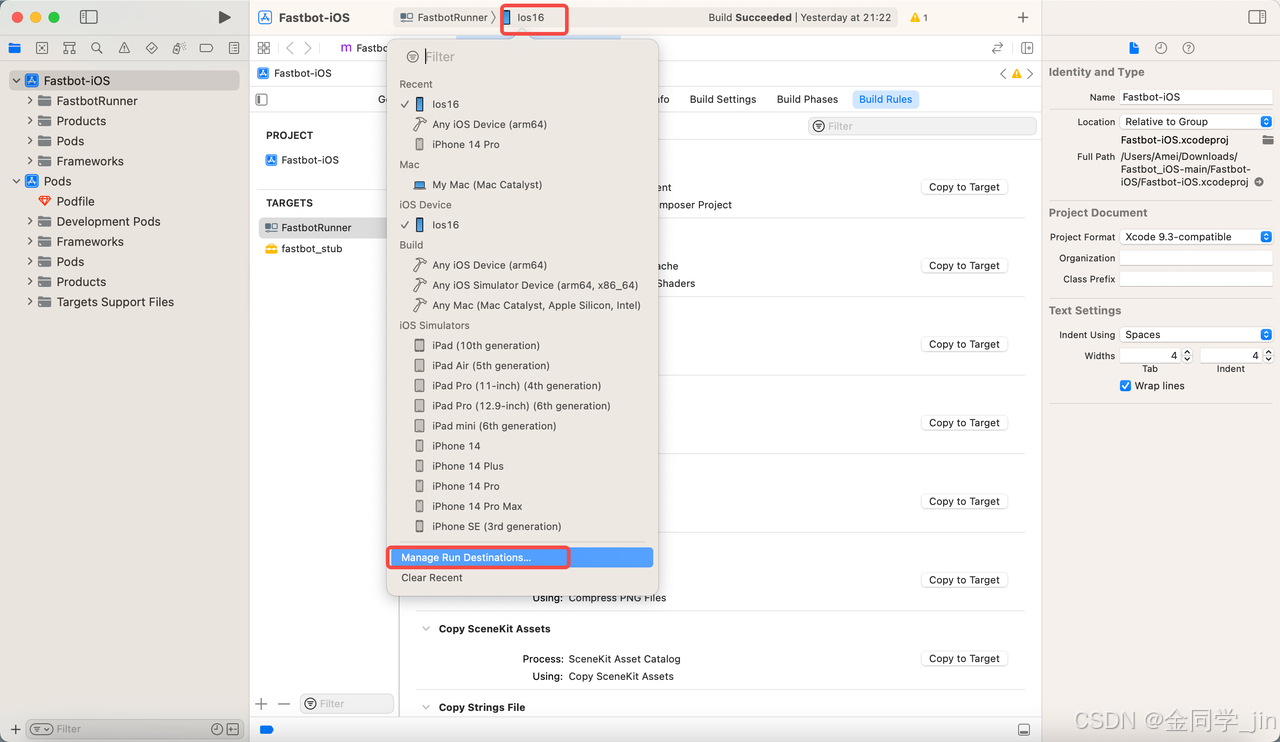
Task: Open the Debug navigator icon
Action: (x=178, y=47)
